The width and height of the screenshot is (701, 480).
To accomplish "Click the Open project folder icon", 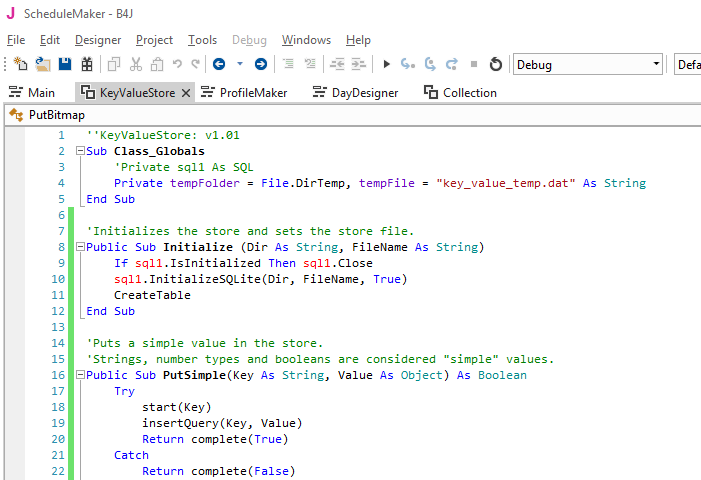I will click(42, 64).
